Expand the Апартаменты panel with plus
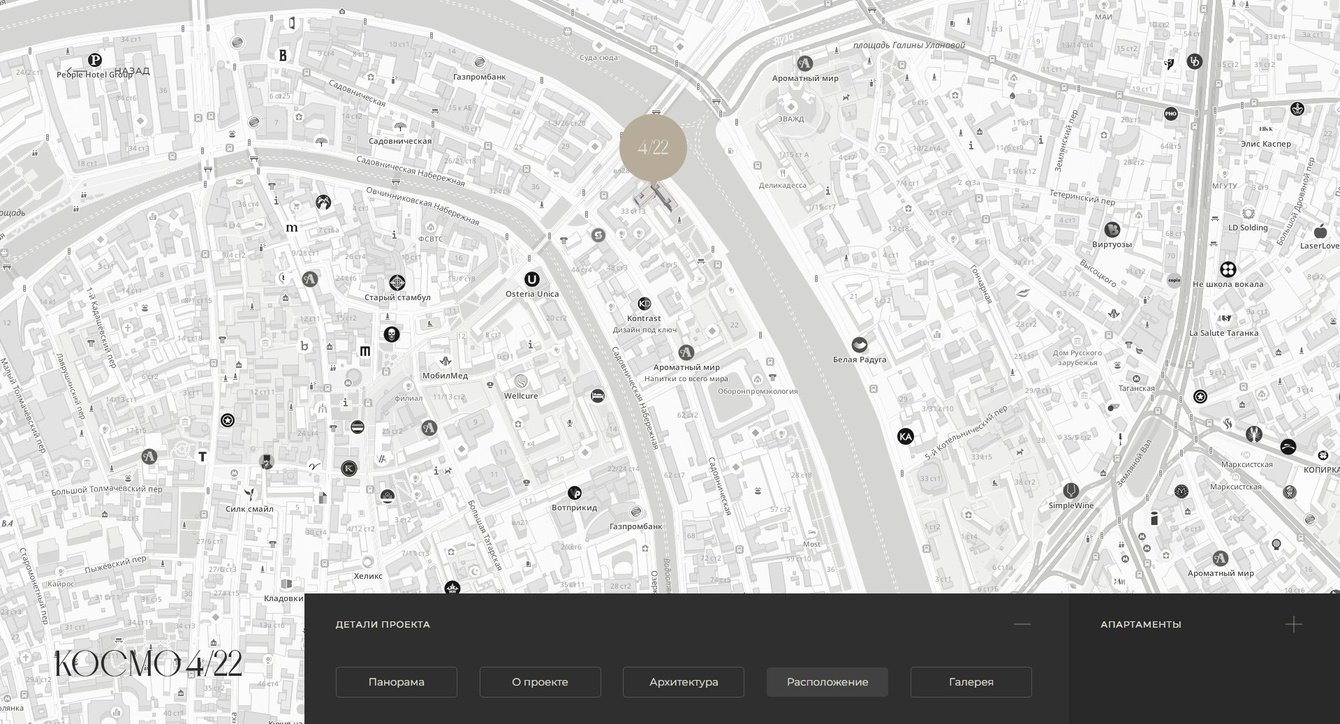 (1293, 624)
